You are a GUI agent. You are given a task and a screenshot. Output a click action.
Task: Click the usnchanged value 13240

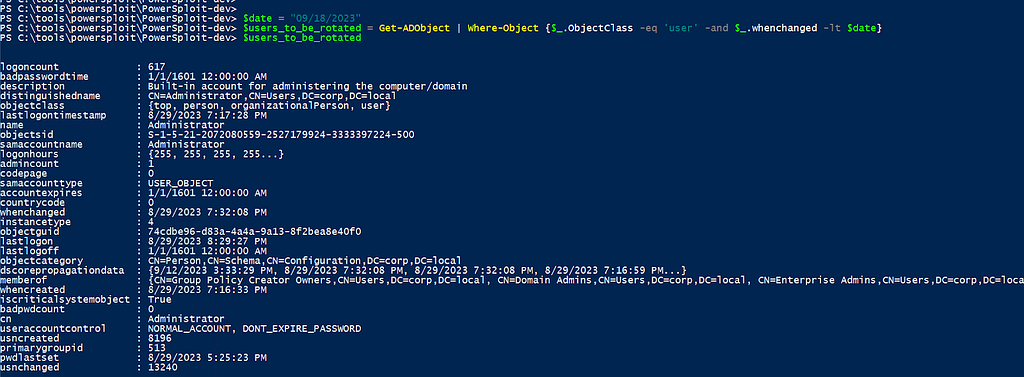(162, 368)
